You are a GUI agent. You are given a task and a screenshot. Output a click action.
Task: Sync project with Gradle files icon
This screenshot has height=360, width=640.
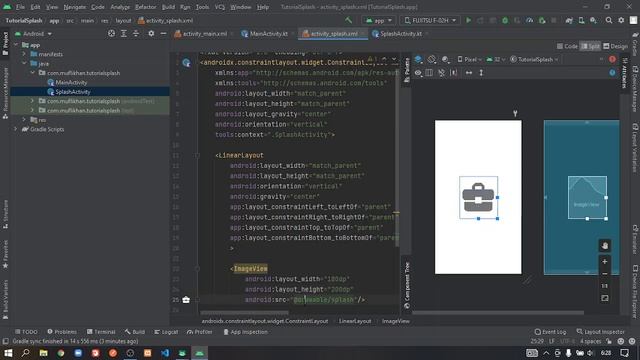569,20
